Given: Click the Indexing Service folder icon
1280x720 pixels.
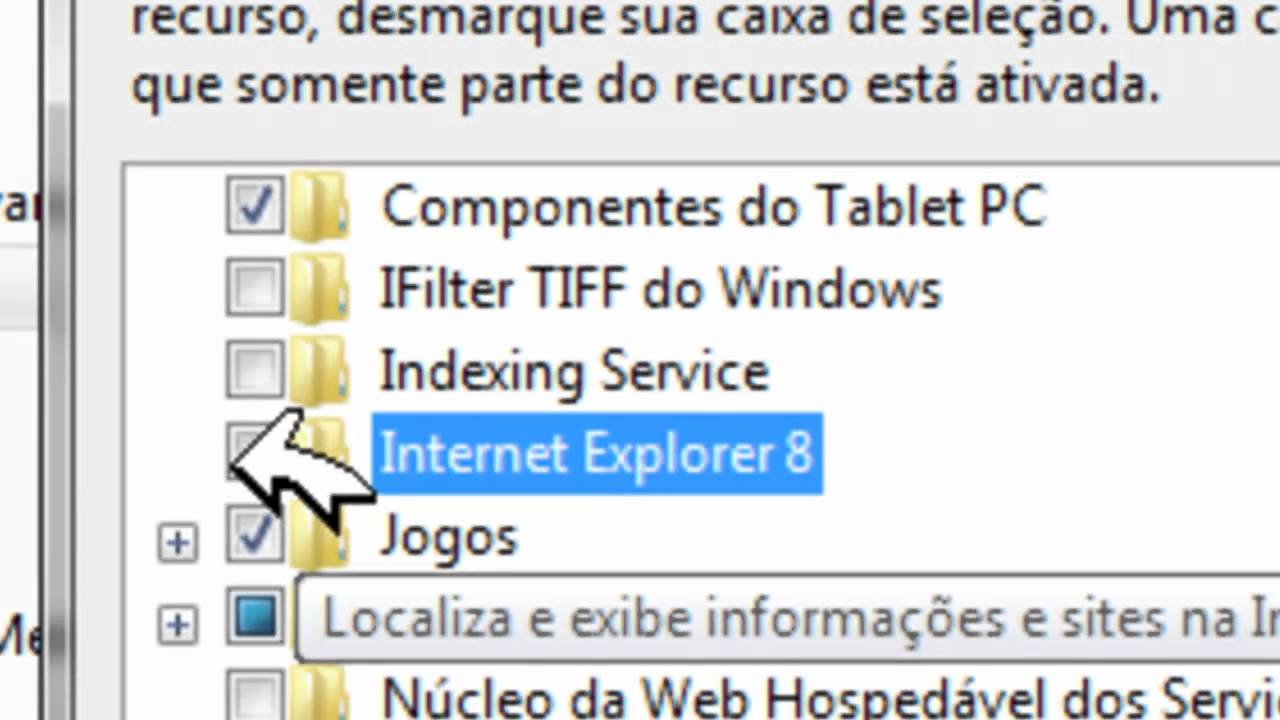Looking at the screenshot, I should (x=319, y=371).
